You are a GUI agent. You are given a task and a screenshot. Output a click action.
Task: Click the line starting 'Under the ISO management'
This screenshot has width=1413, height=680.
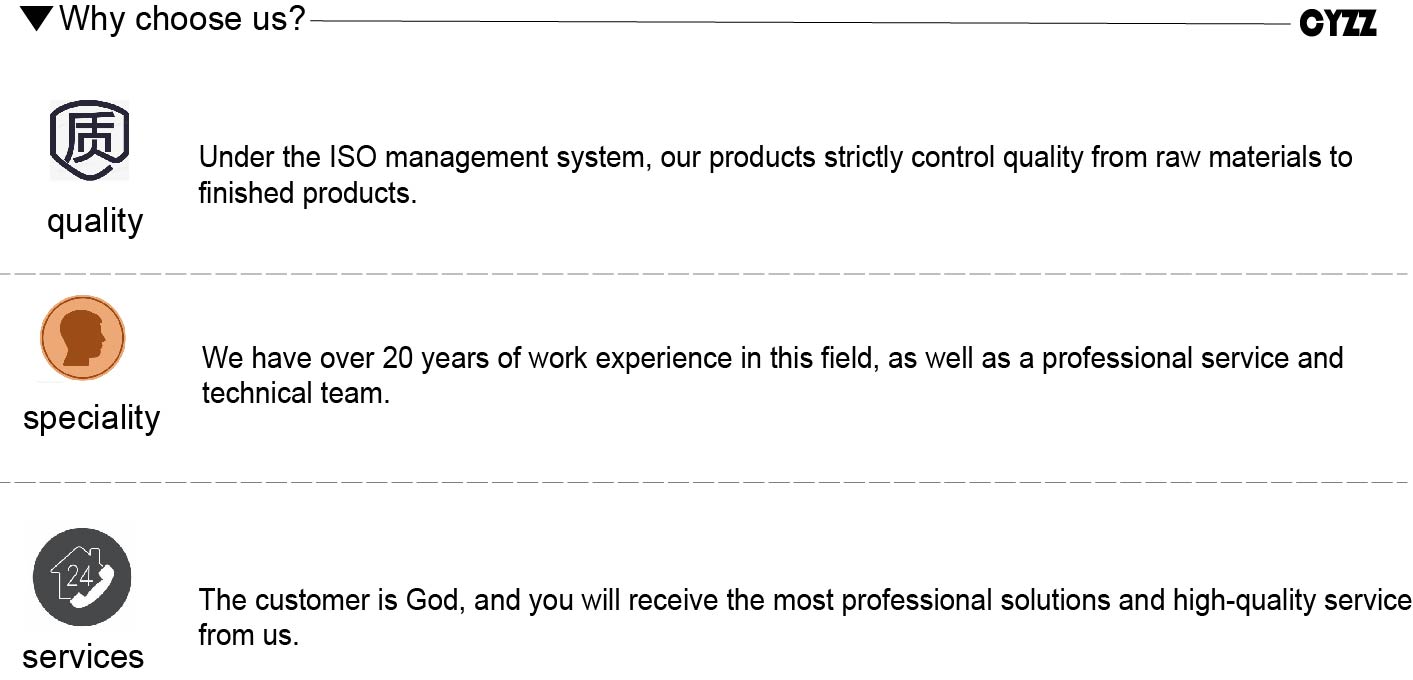tap(775, 158)
